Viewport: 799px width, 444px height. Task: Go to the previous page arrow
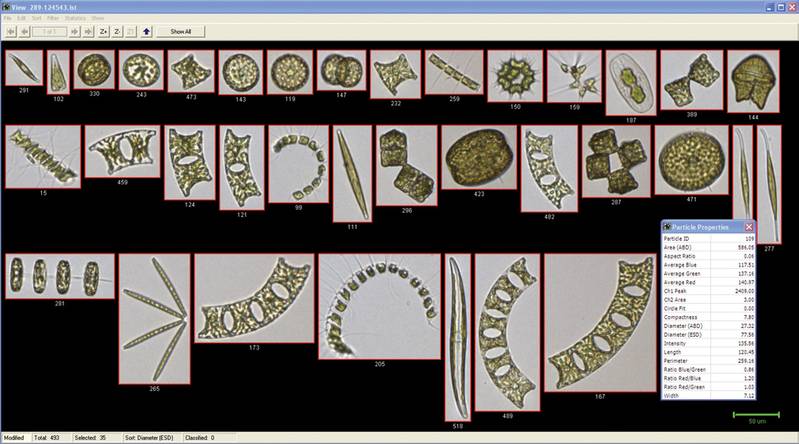(24, 32)
